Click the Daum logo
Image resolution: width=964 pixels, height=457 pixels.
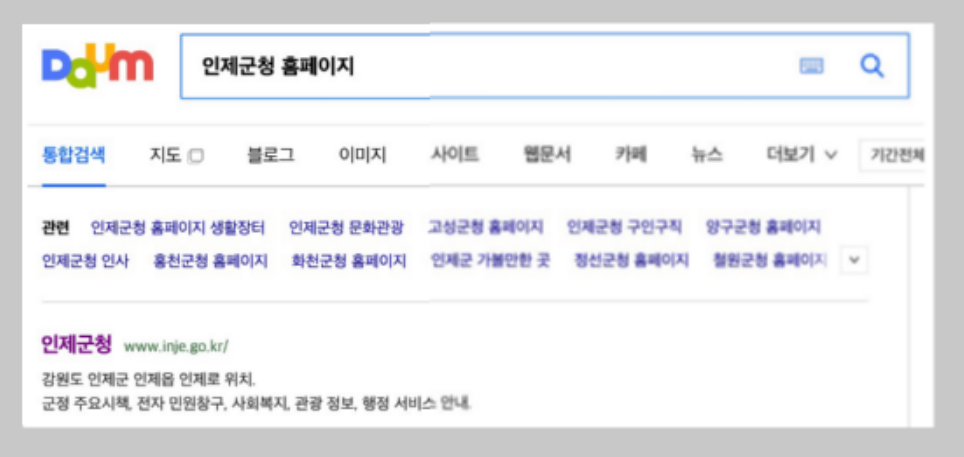pos(97,65)
